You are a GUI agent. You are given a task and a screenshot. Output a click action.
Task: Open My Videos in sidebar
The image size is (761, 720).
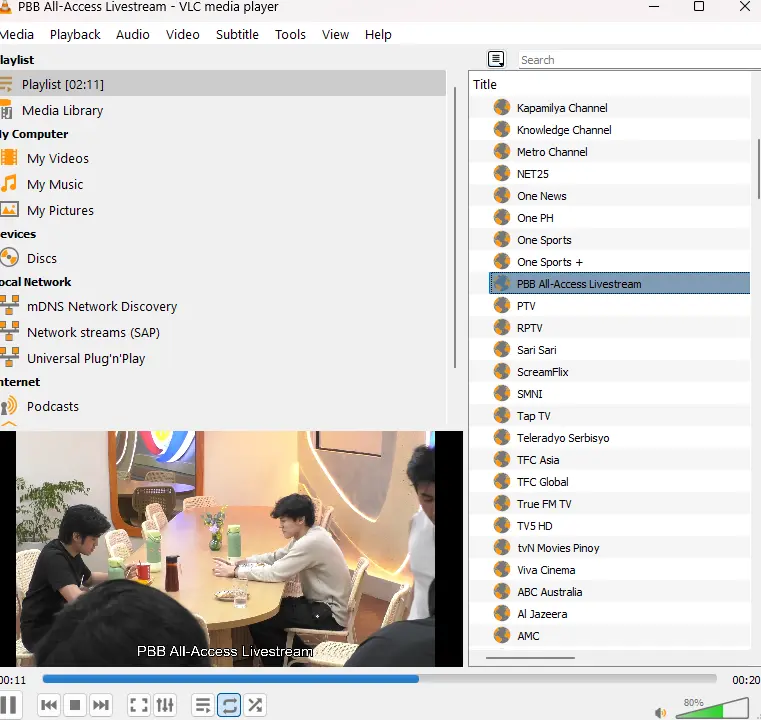pyautogui.click(x=223, y=158)
